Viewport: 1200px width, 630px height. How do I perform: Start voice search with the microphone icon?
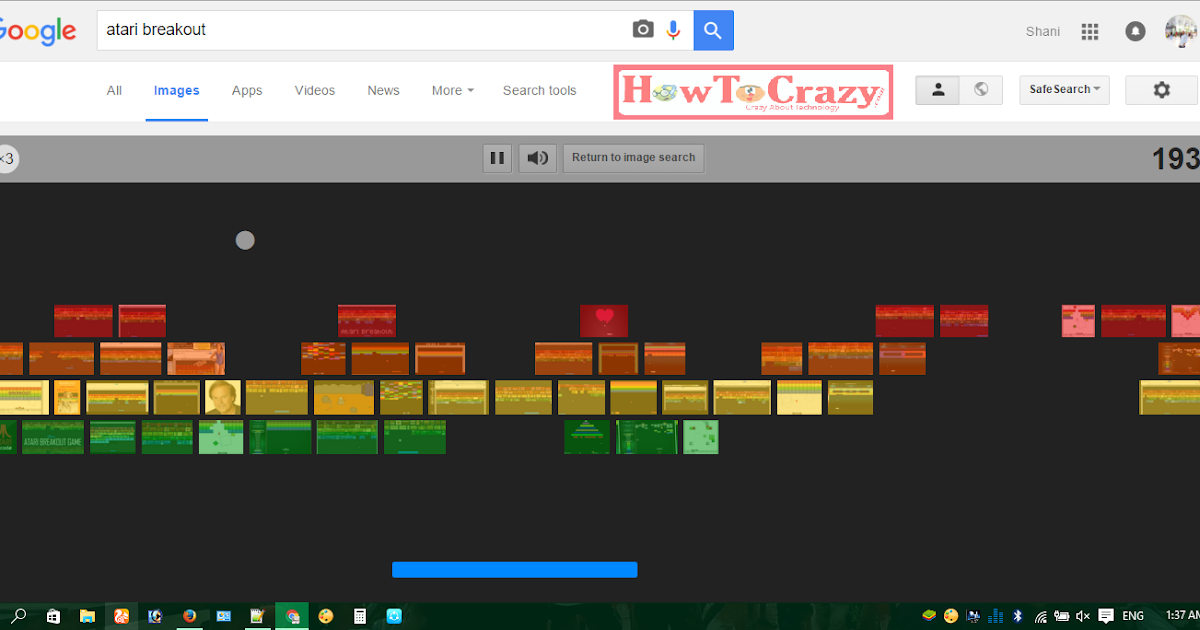[673, 30]
